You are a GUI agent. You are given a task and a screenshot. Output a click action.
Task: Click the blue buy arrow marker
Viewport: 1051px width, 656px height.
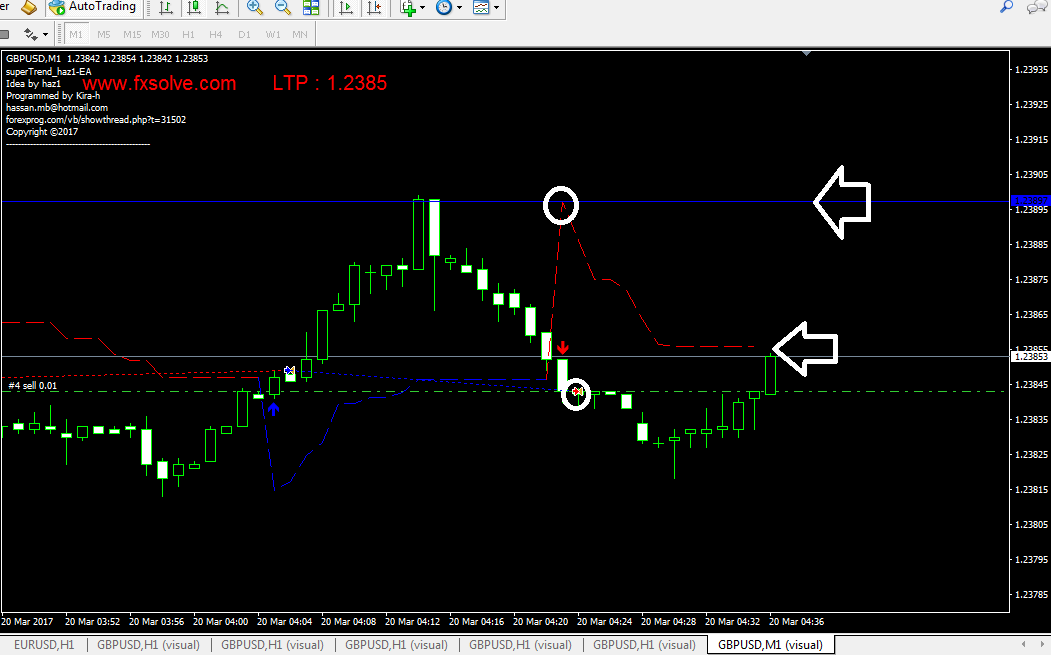pyautogui.click(x=273, y=409)
